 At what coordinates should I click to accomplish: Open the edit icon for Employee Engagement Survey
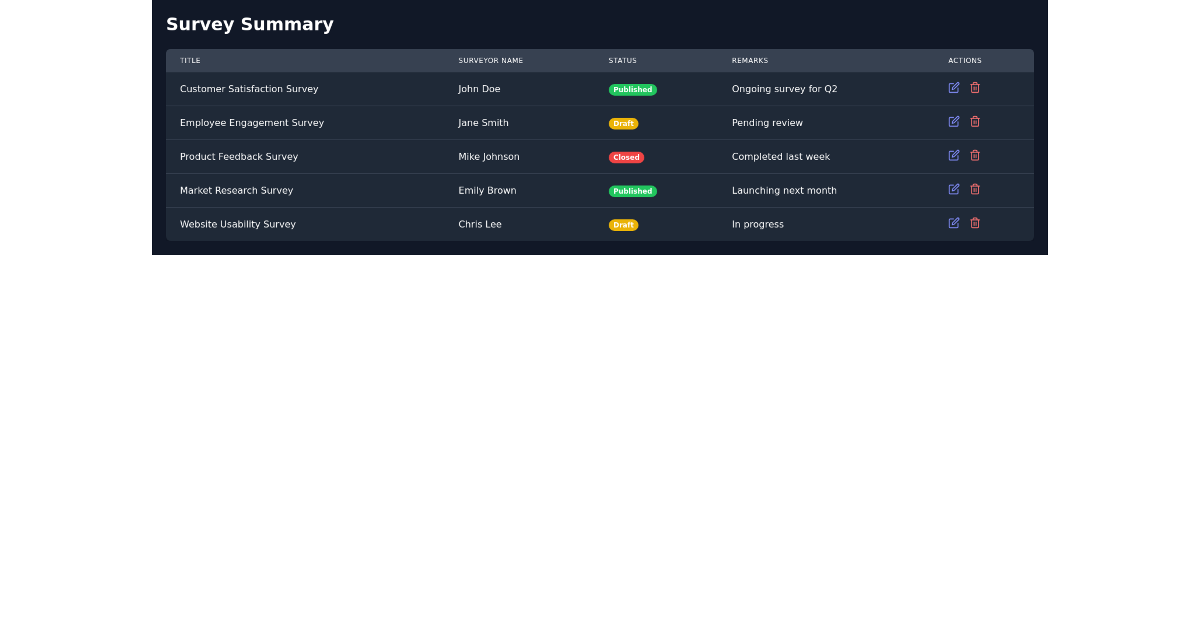[954, 122]
